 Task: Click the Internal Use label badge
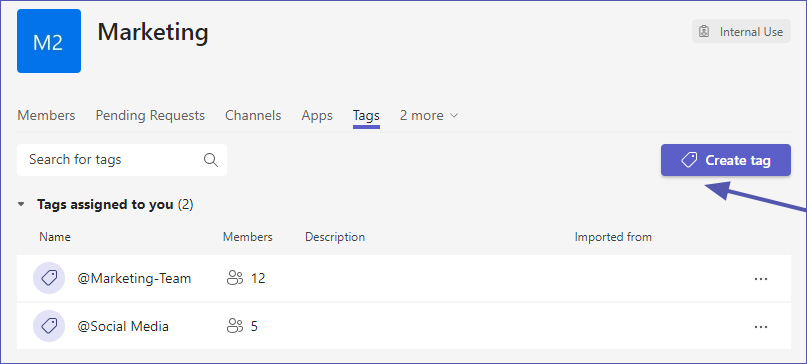click(x=741, y=32)
